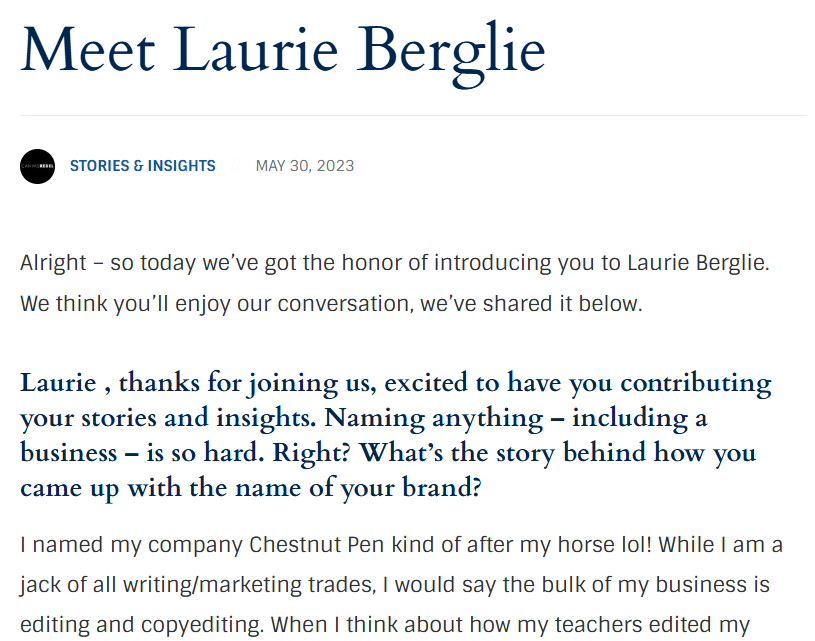Click the name "Laurie Berglie" in intro paragraph
Viewport: 815px width, 641px height.
[697, 263]
